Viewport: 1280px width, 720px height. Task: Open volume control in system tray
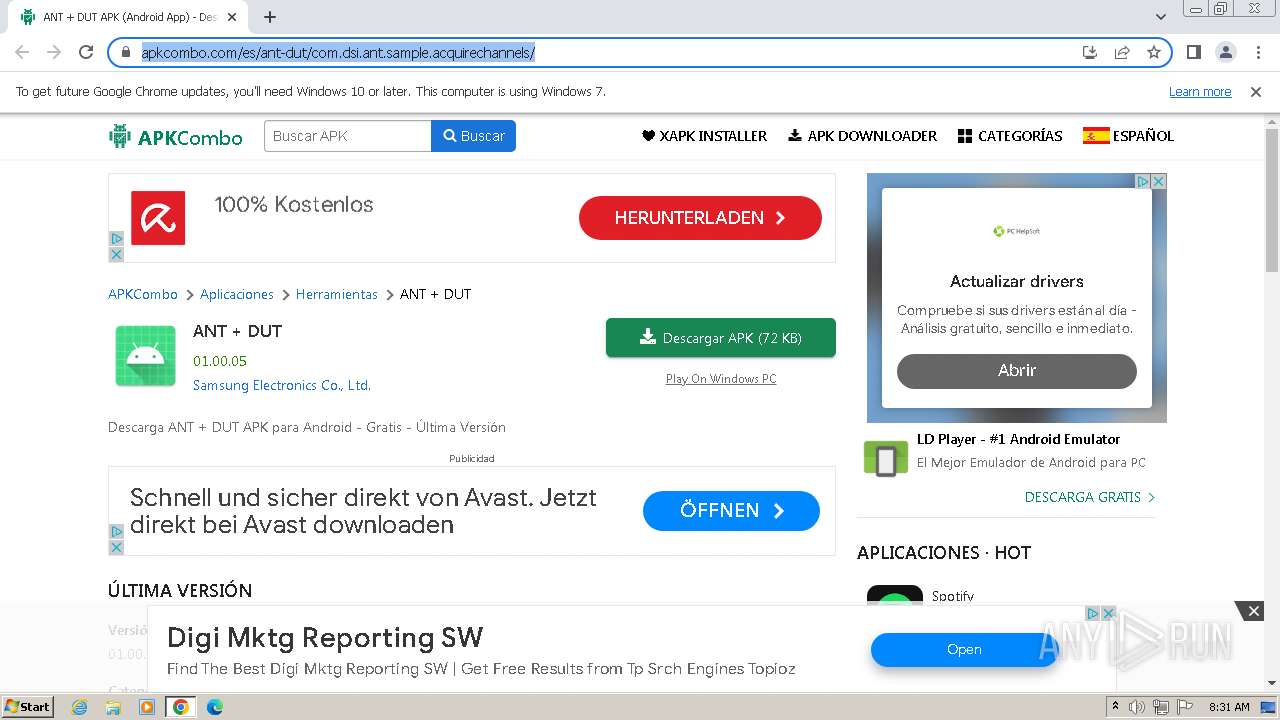[x=1136, y=707]
